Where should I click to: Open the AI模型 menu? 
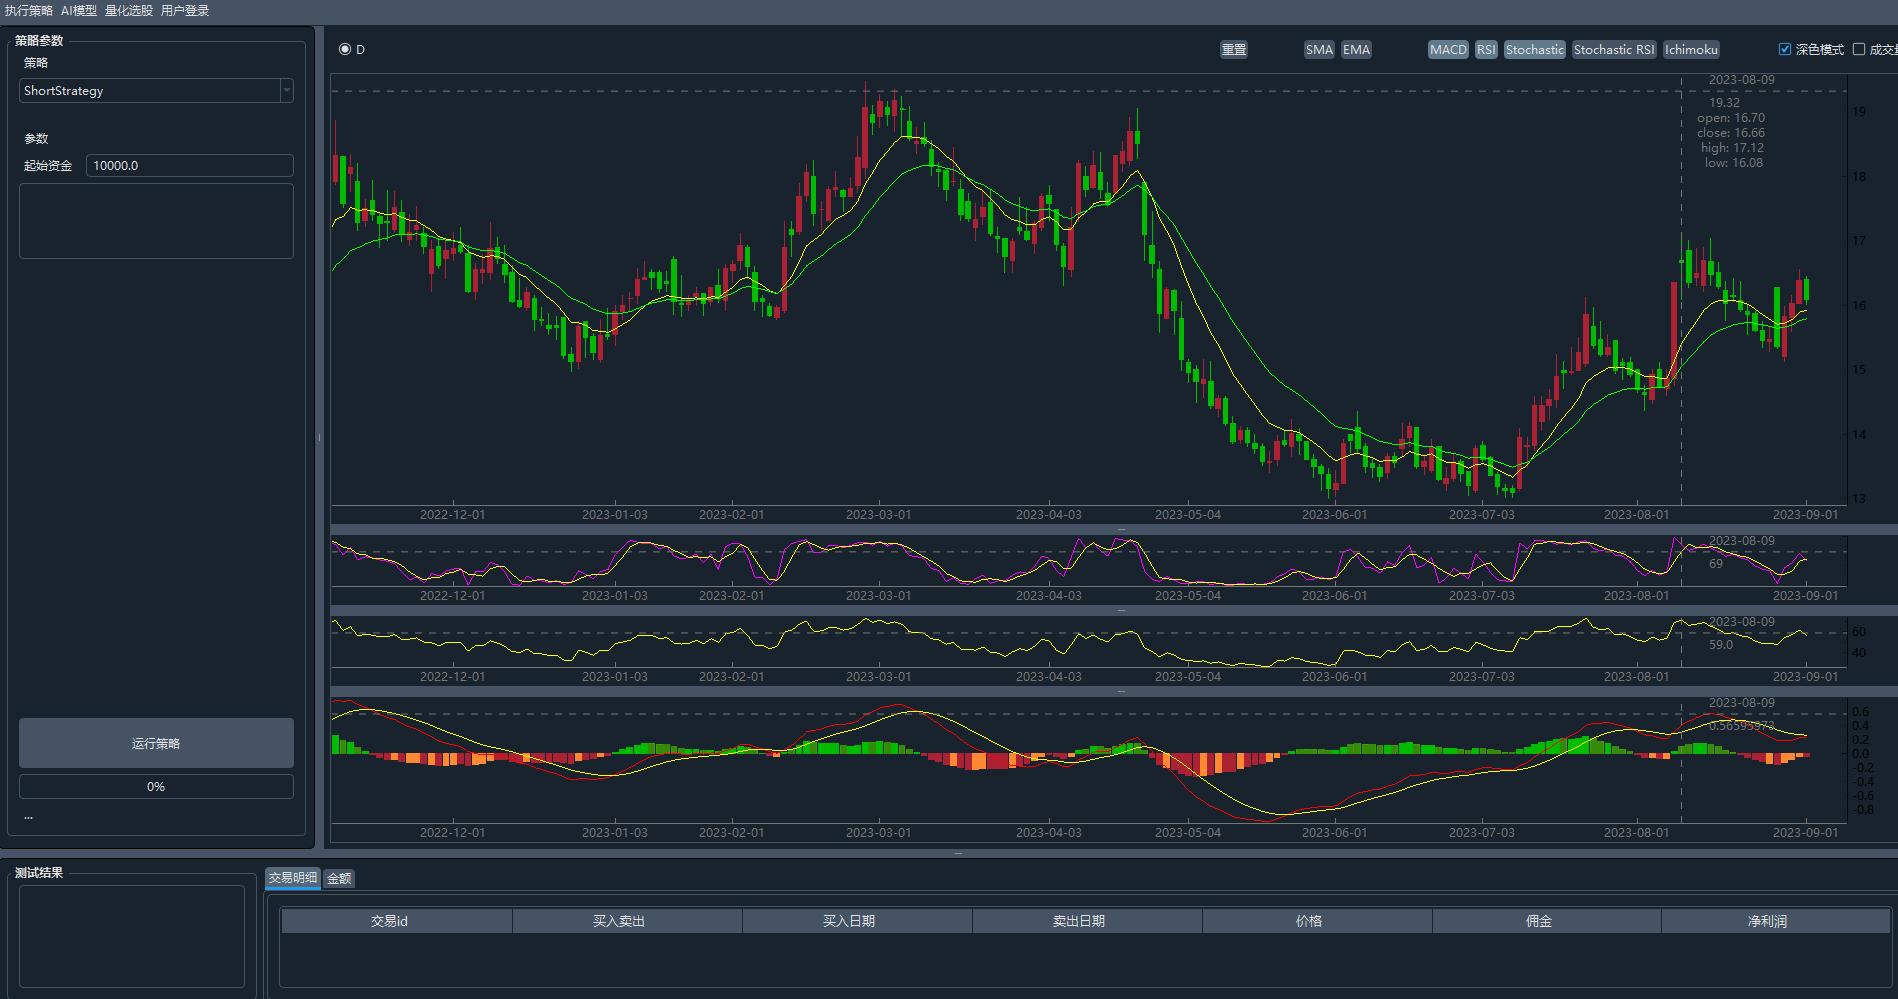[79, 11]
